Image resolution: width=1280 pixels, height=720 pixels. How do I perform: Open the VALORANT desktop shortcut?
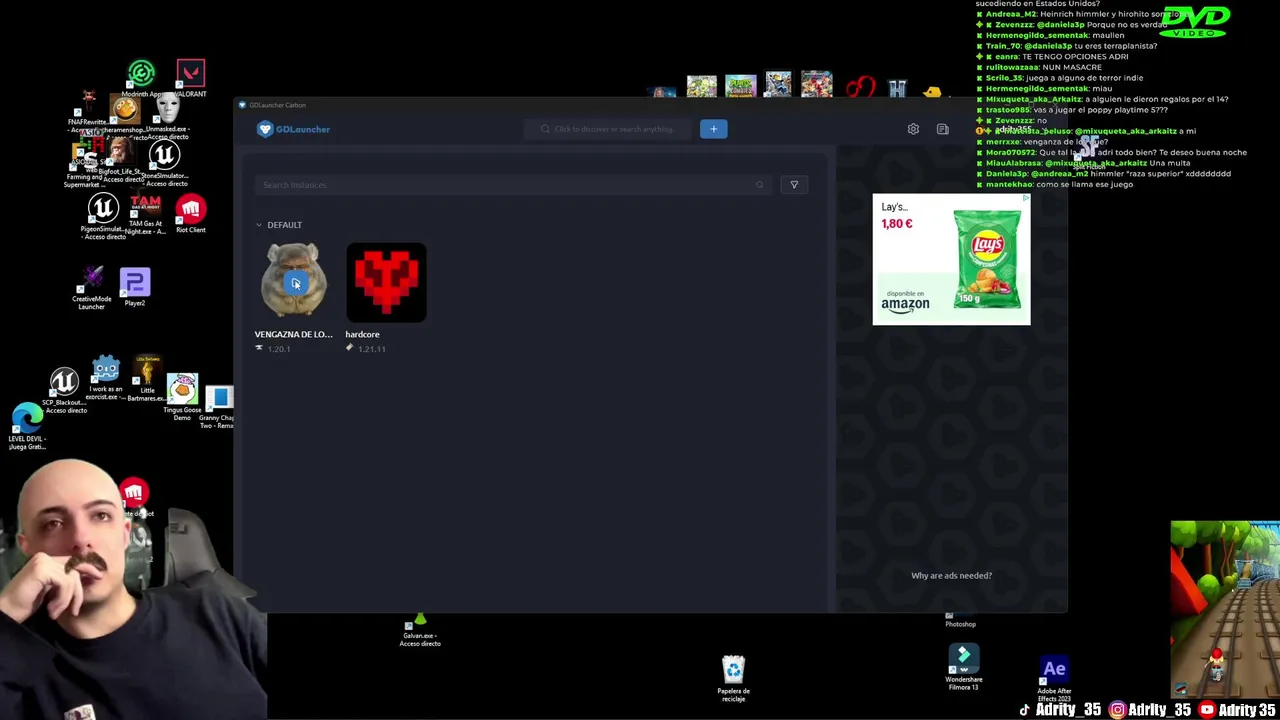[x=190, y=79]
